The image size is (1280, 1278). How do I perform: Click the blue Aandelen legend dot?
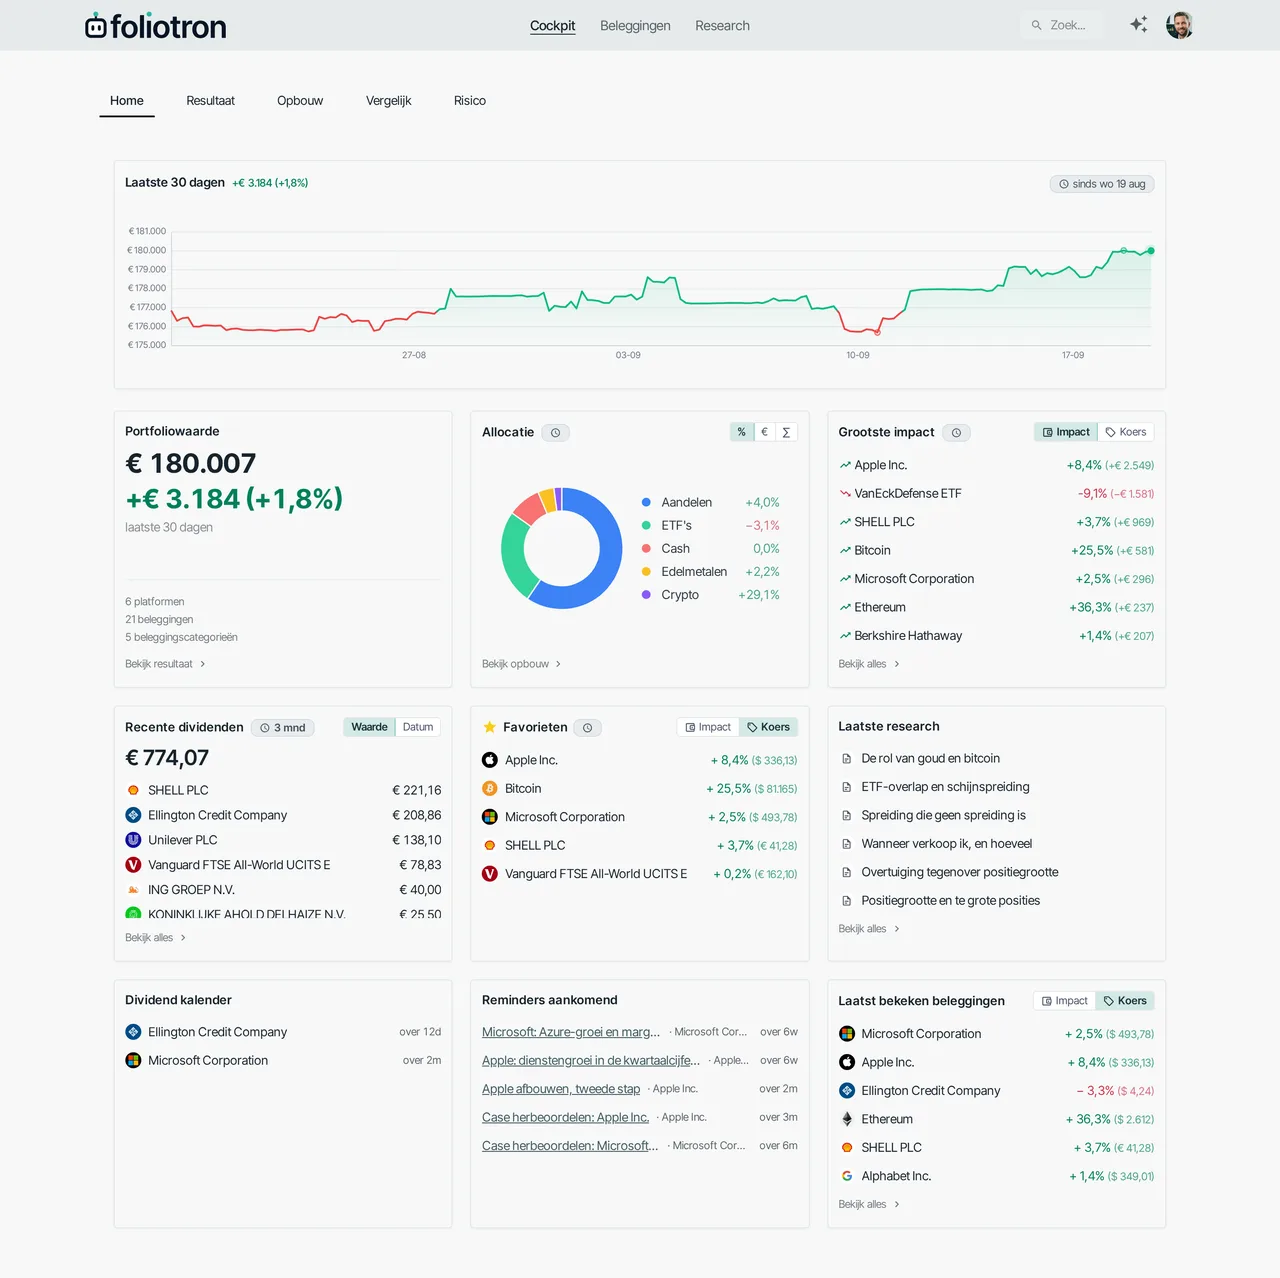point(646,502)
